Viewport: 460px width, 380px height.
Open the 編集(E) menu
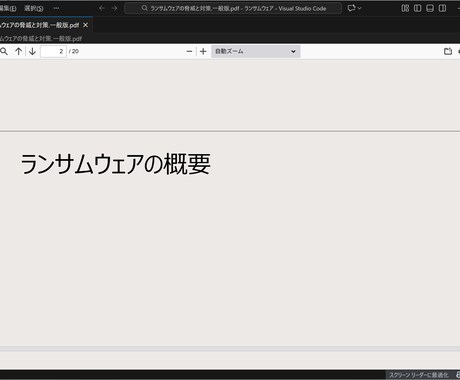8,8
